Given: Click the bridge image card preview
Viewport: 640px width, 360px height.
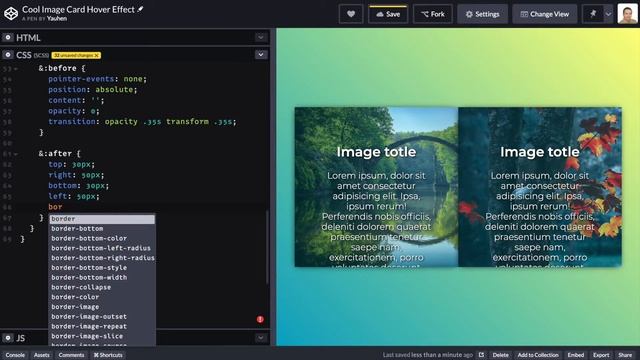Looking at the screenshot, I should [x=376, y=187].
